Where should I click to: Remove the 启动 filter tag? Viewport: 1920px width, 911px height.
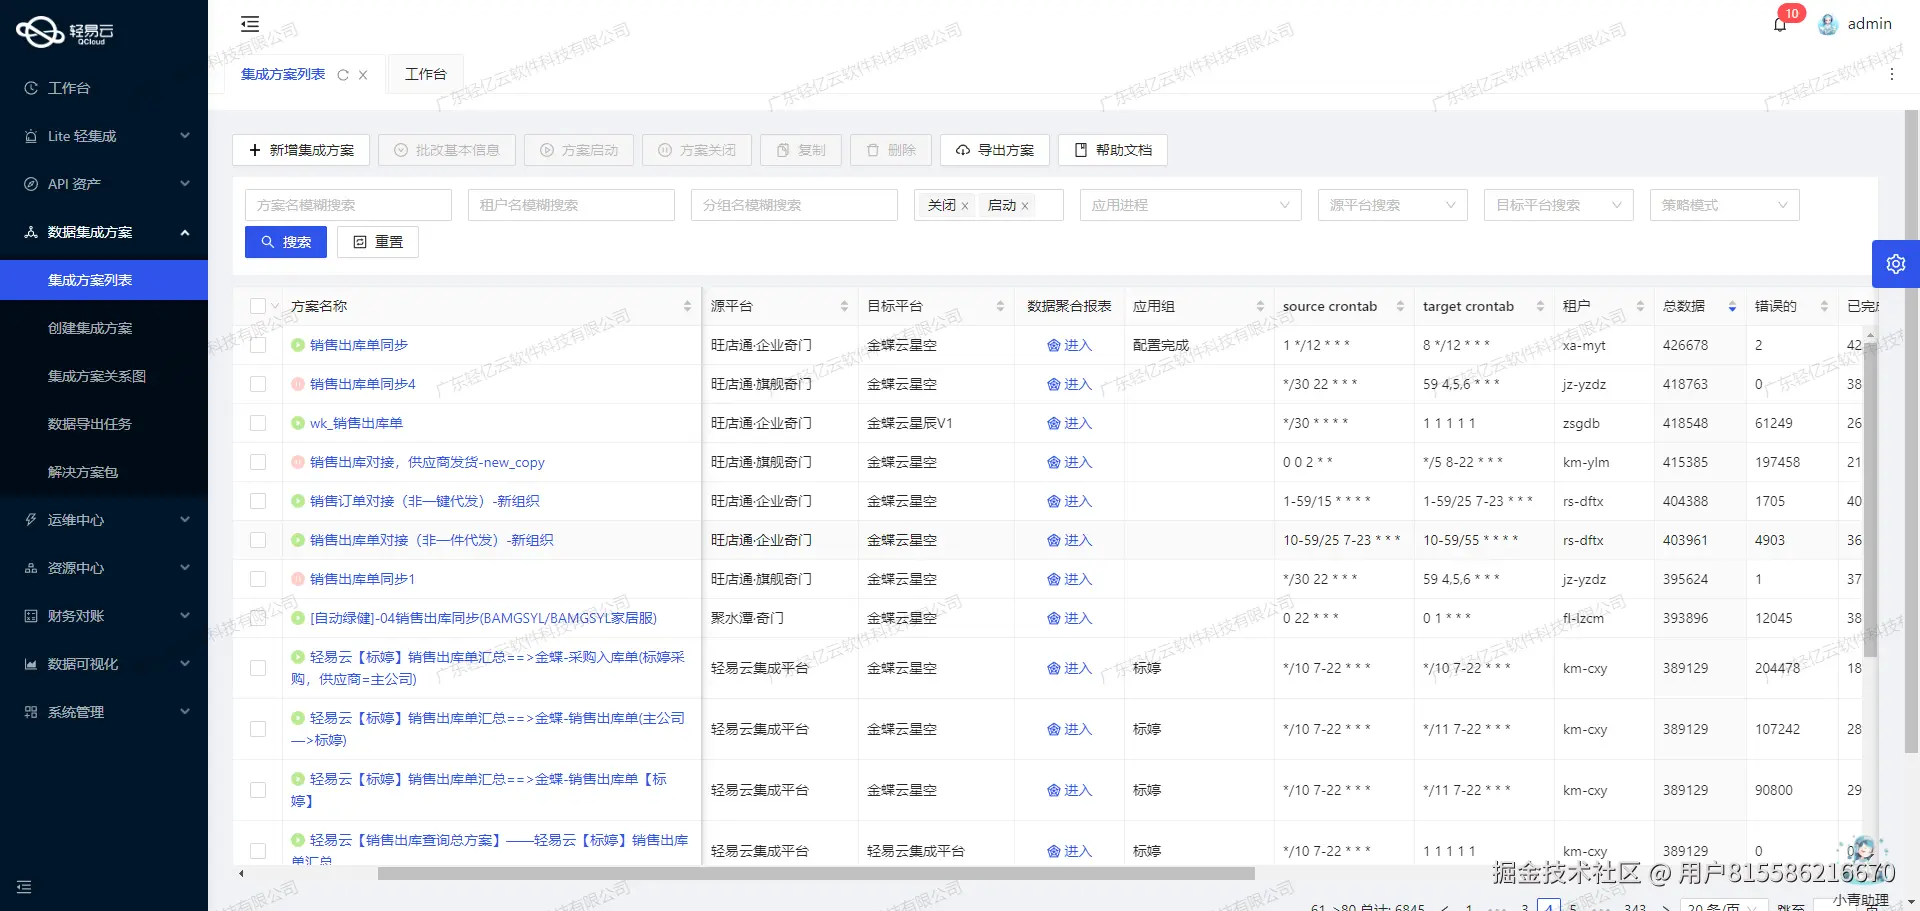click(x=1025, y=206)
